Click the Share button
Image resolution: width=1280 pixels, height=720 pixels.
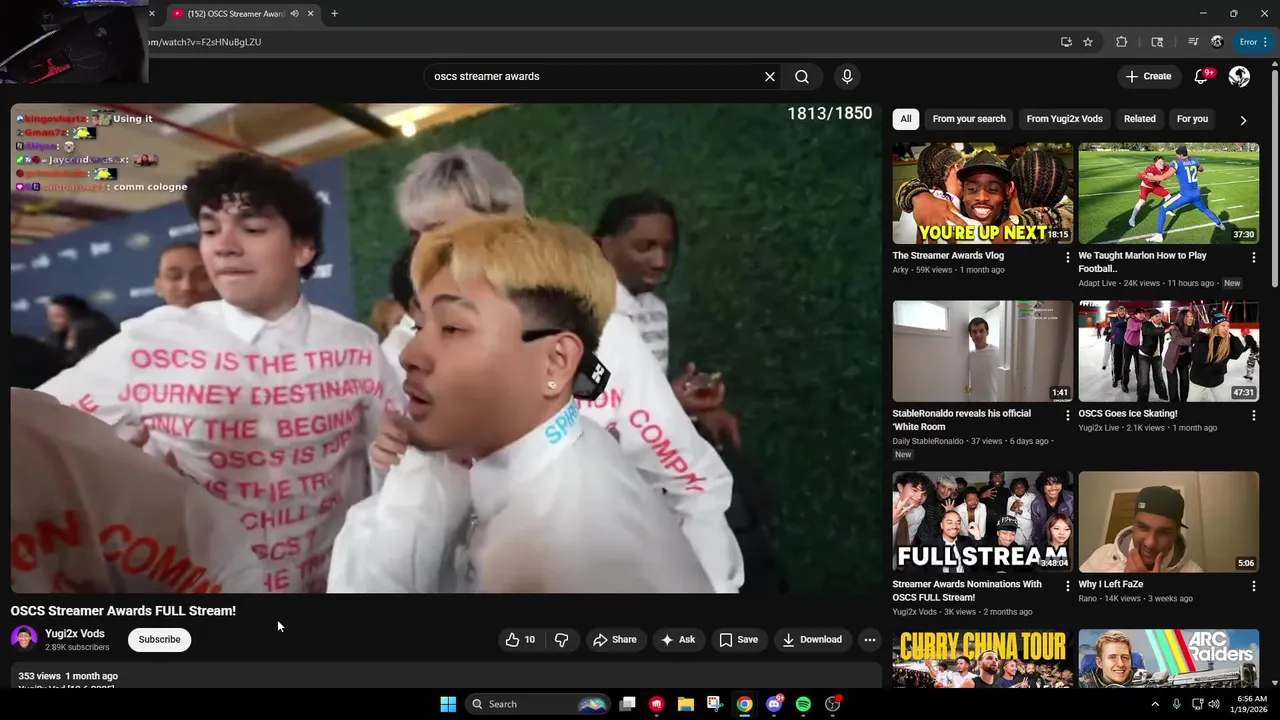(614, 640)
